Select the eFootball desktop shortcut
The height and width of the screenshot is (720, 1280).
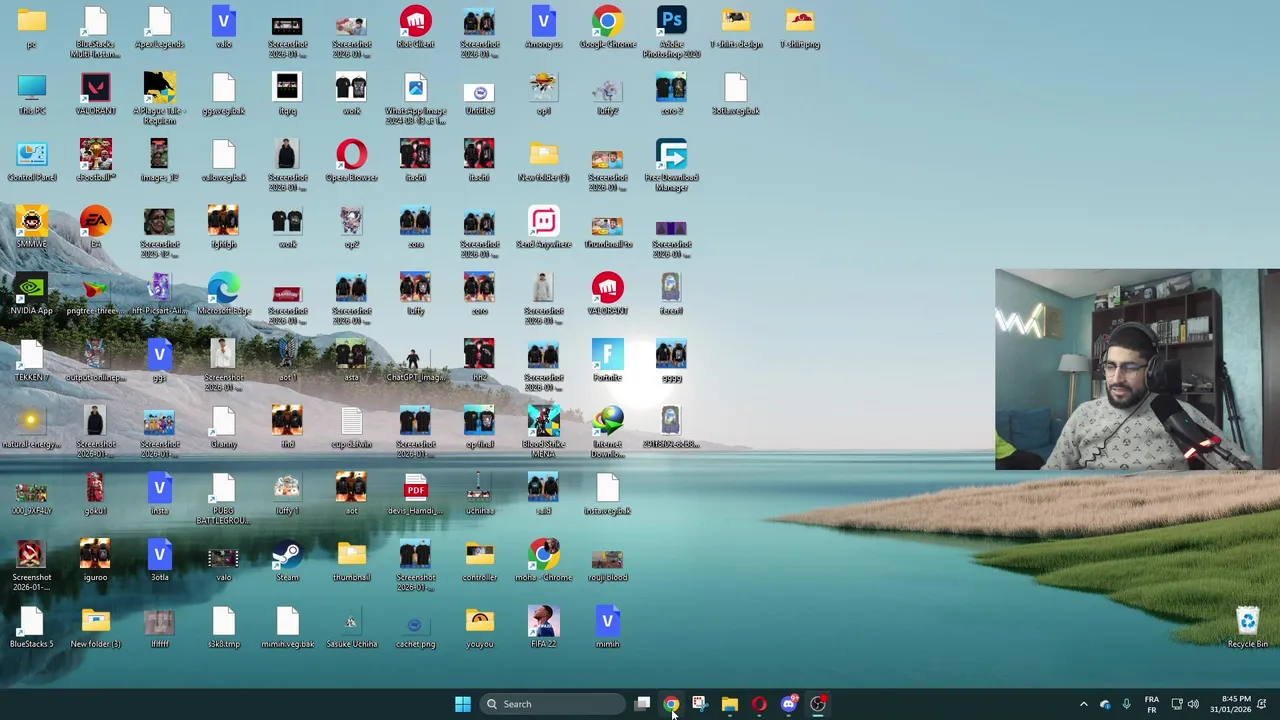pos(95,162)
